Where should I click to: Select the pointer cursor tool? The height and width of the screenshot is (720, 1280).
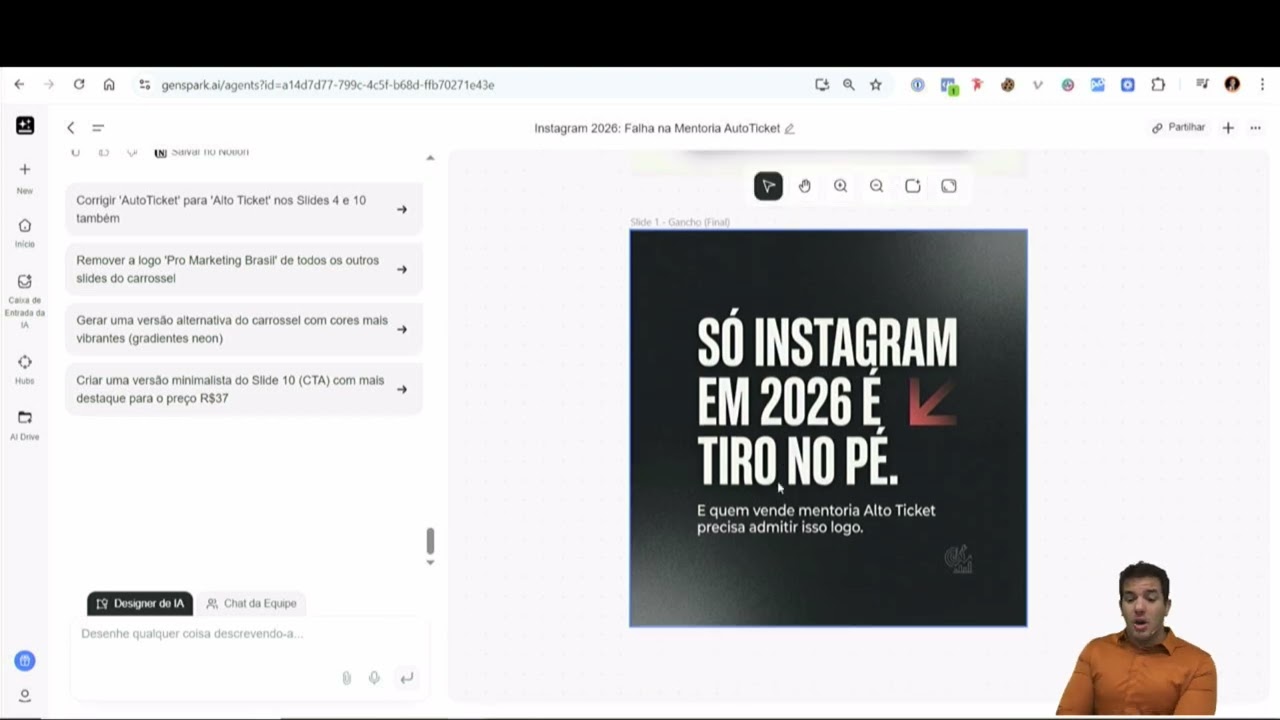(768, 186)
